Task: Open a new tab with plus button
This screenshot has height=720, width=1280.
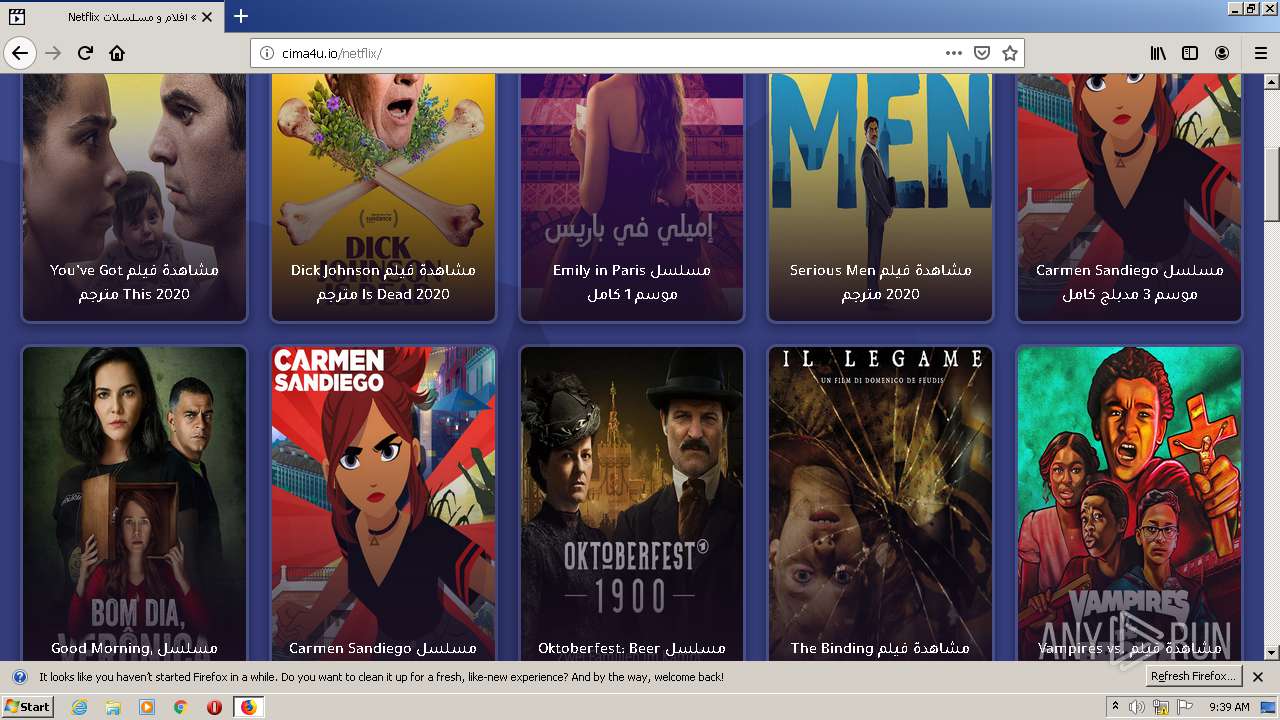Action: pos(241,16)
